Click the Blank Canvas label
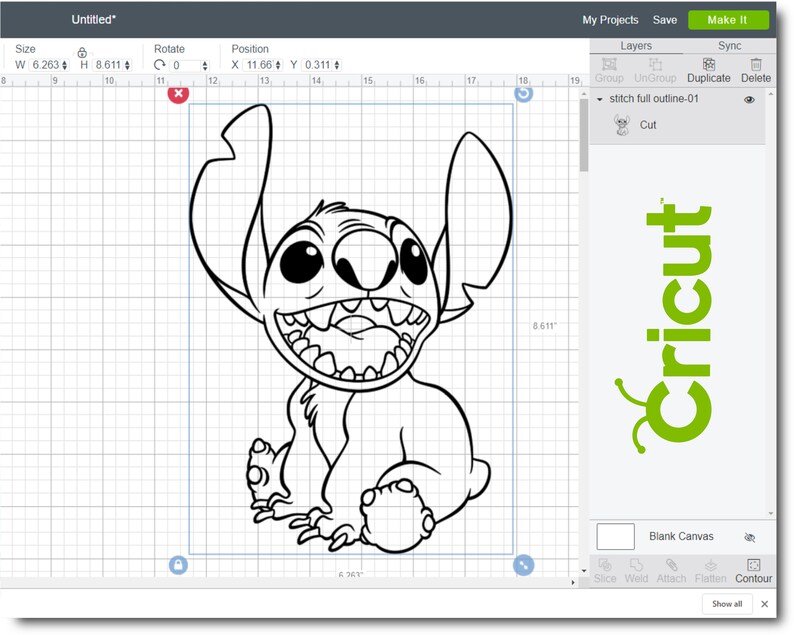 pyautogui.click(x=681, y=536)
